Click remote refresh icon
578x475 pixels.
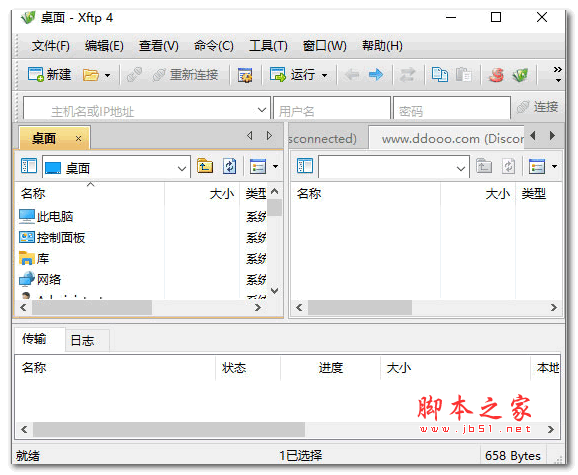pyautogui.click(x=508, y=166)
